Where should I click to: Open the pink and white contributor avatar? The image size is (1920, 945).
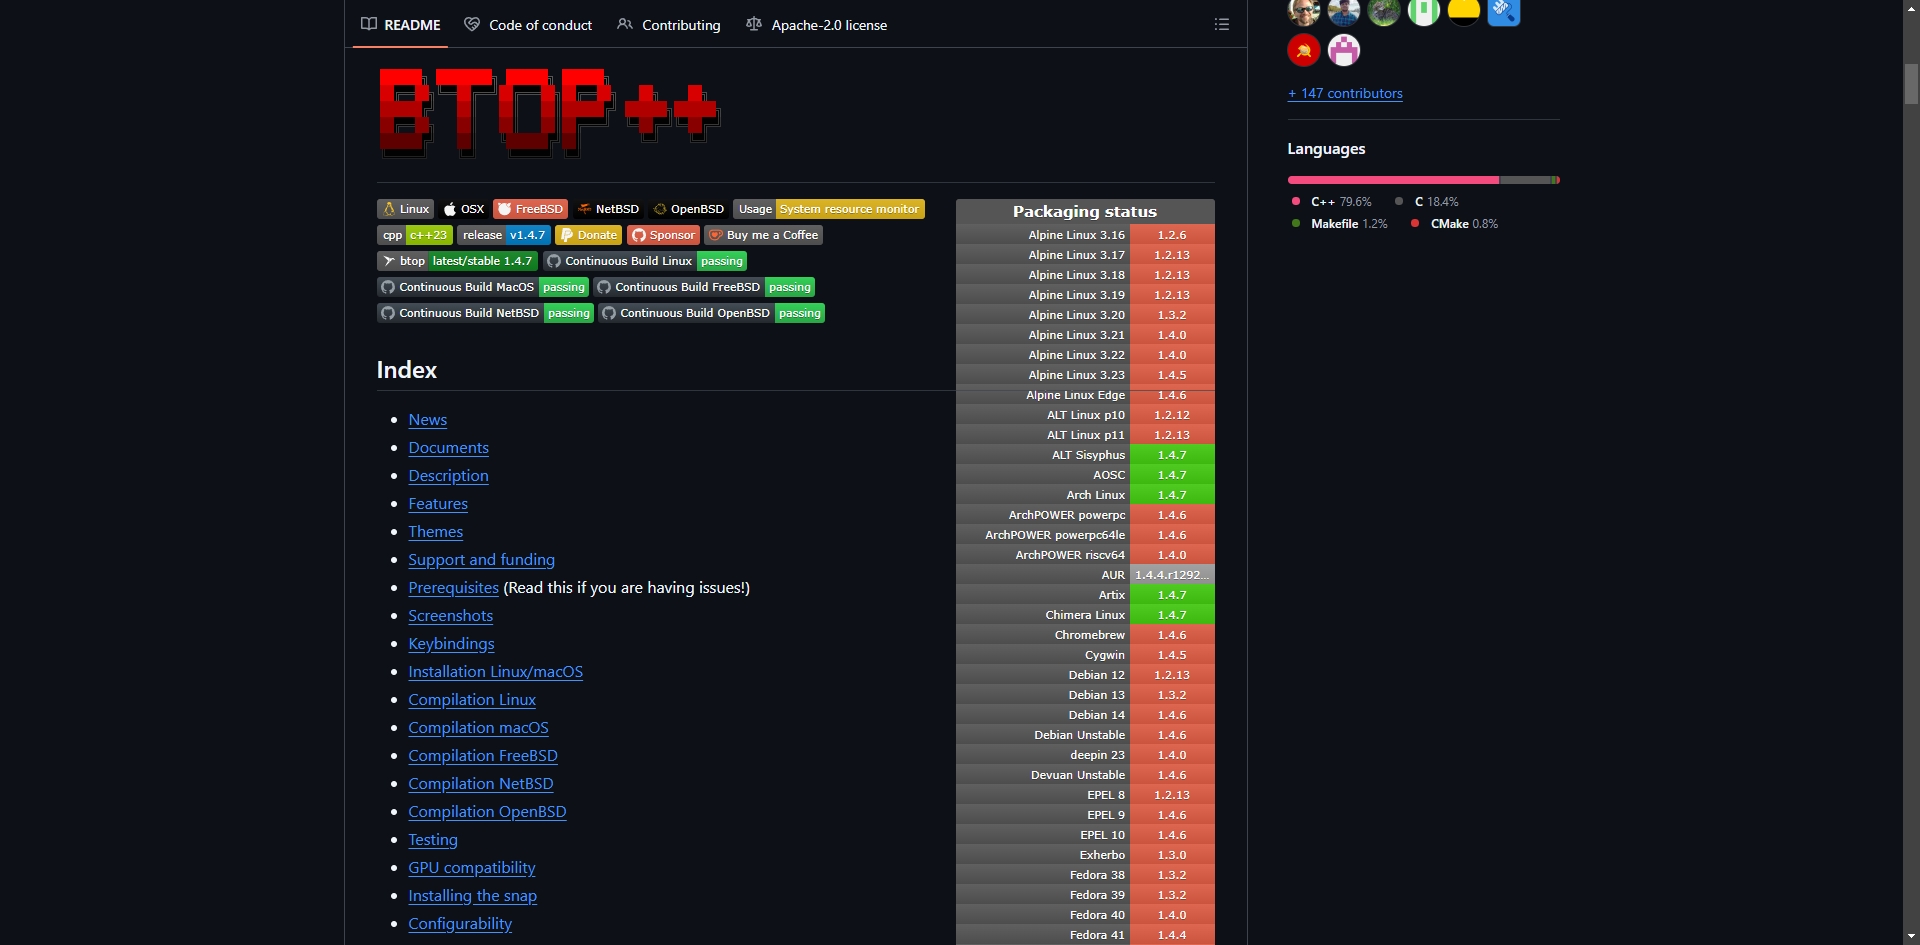[1344, 50]
